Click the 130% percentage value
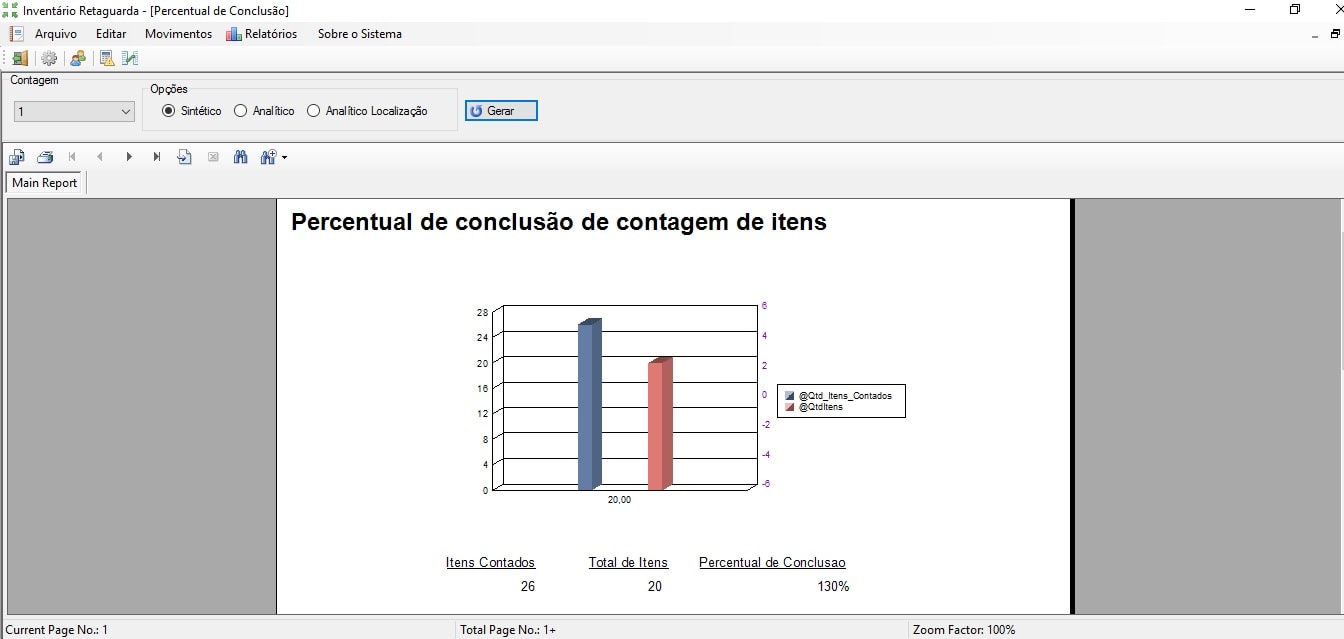 833,587
